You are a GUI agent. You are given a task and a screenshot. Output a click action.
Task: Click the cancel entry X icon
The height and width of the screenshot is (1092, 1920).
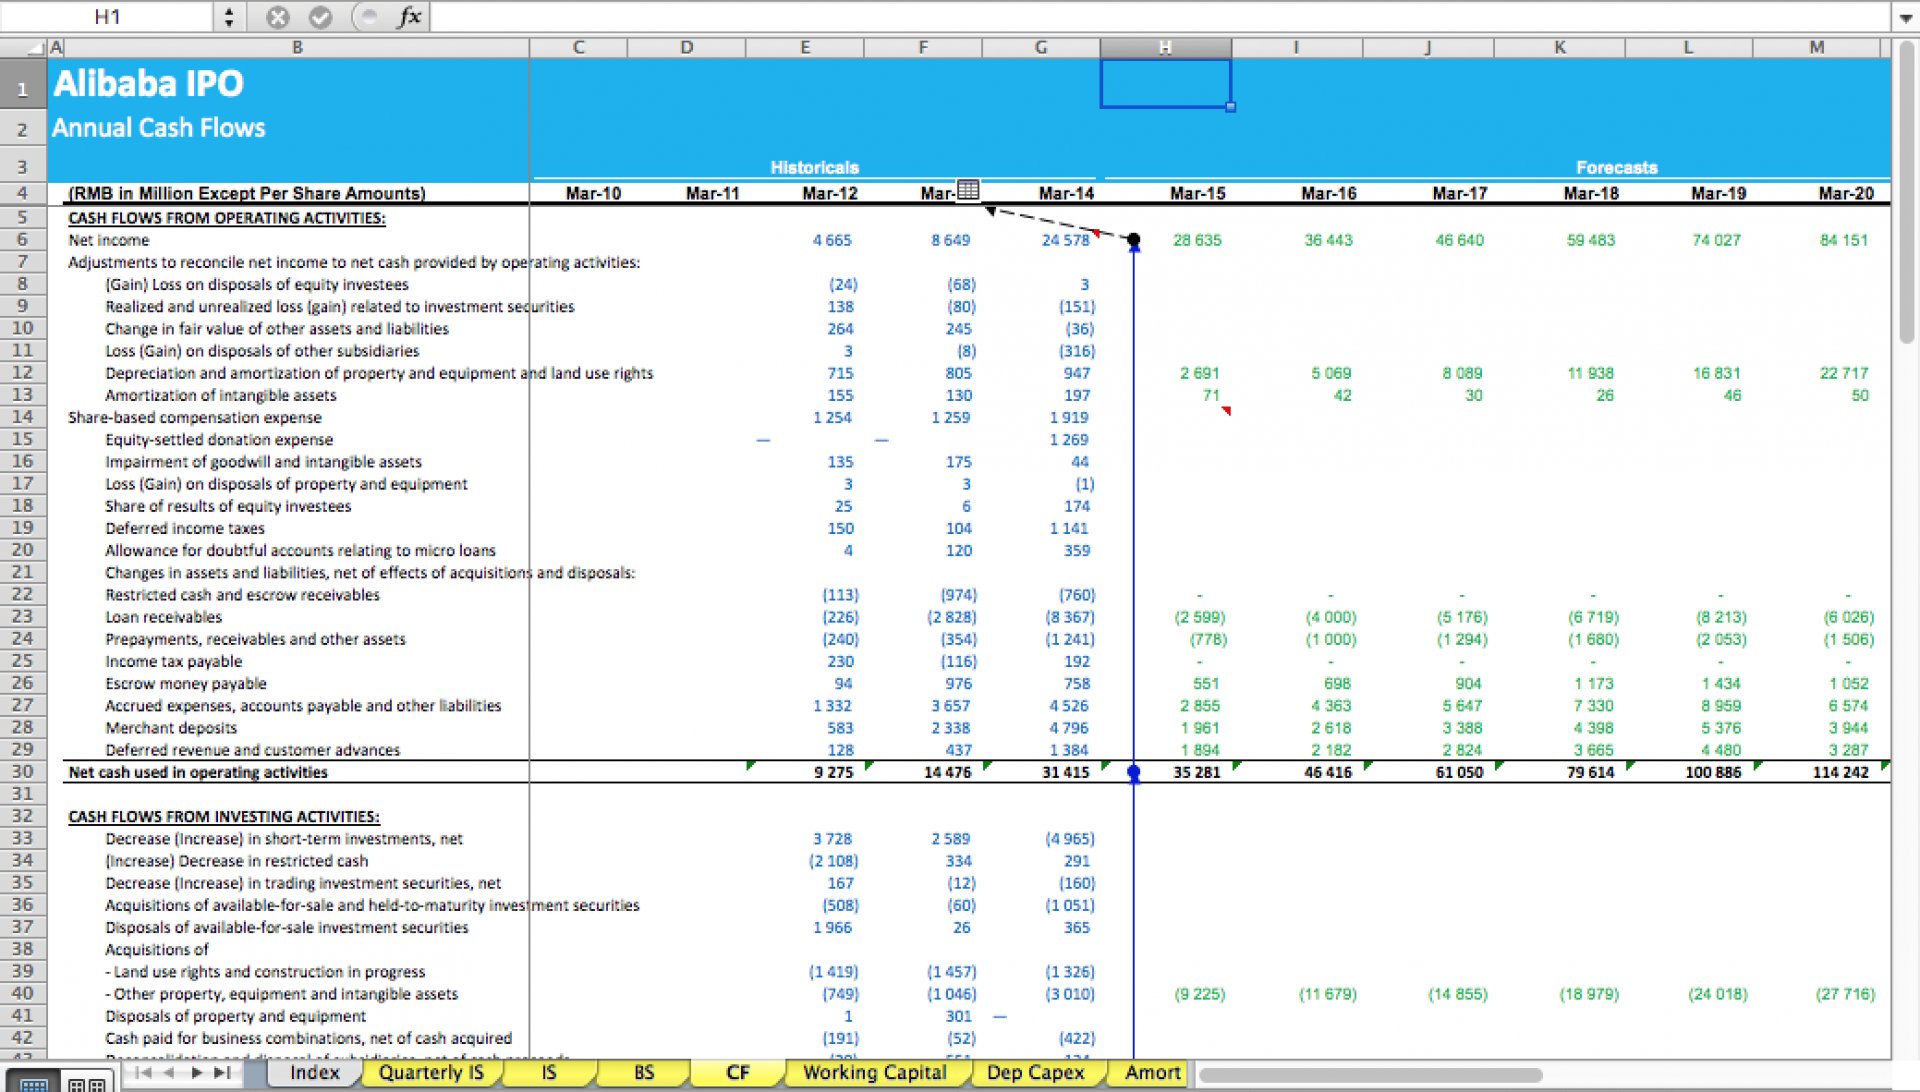coord(278,17)
